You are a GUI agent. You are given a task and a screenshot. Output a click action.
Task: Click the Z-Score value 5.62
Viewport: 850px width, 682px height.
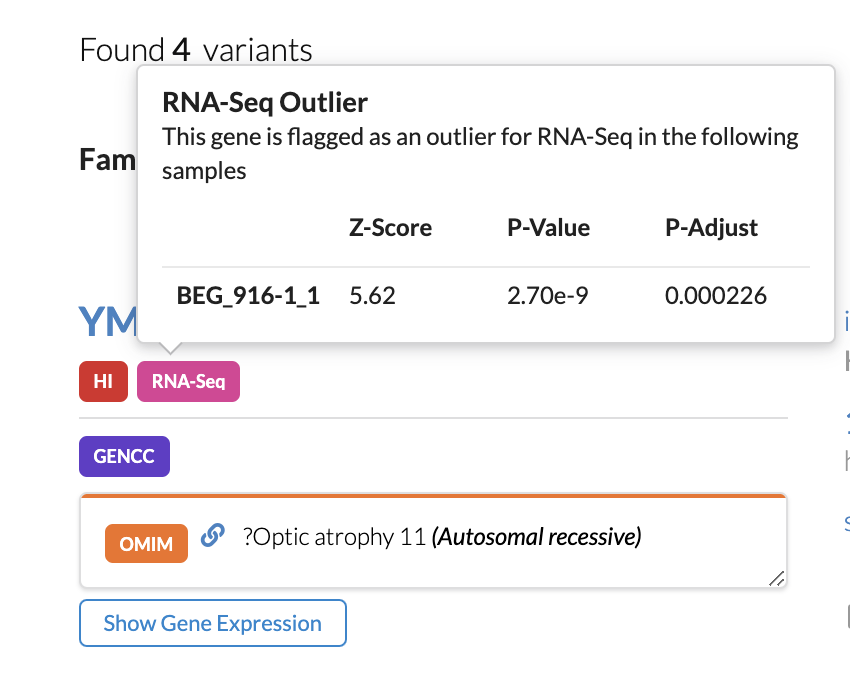click(372, 295)
